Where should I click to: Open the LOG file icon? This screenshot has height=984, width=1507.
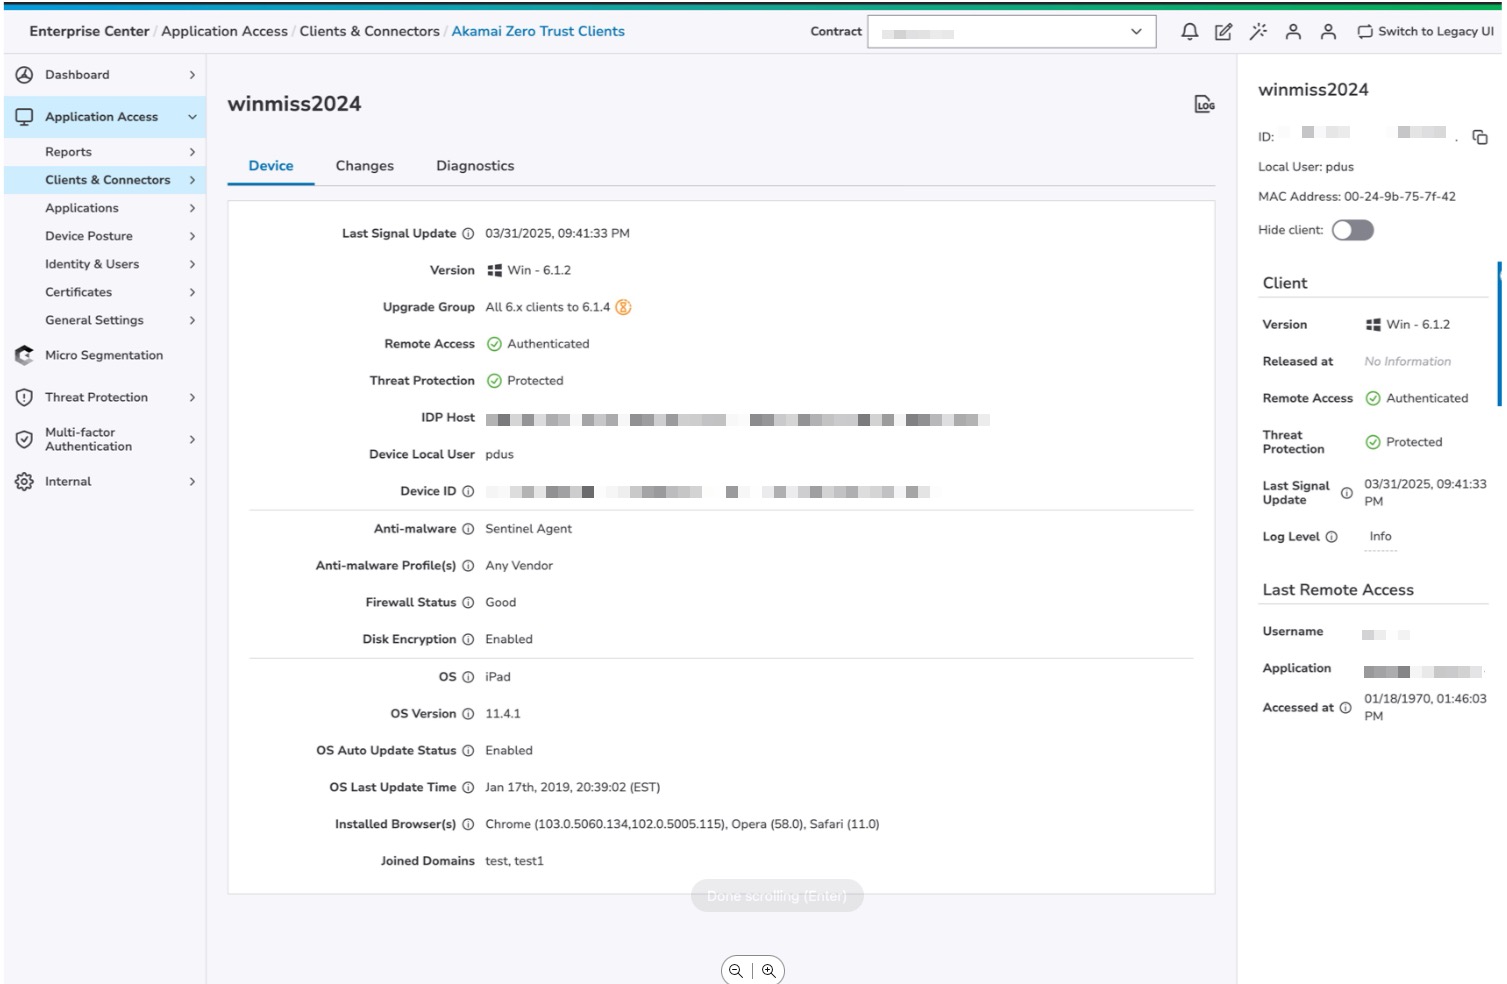(x=1204, y=104)
